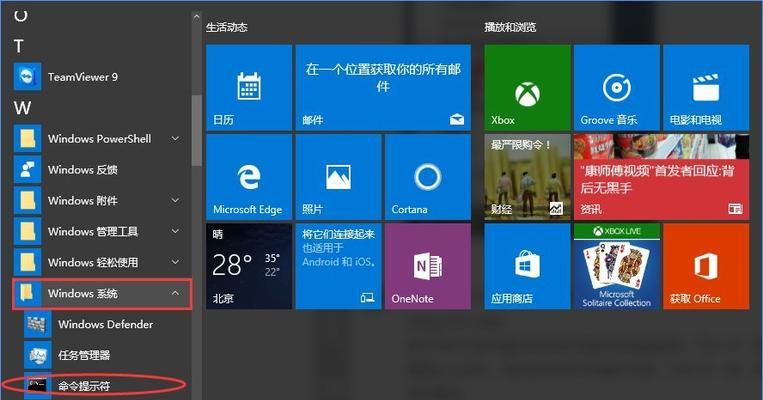Screen dimensions: 763x400
Task: Open the 财经 finance news tile
Action: click(527, 177)
